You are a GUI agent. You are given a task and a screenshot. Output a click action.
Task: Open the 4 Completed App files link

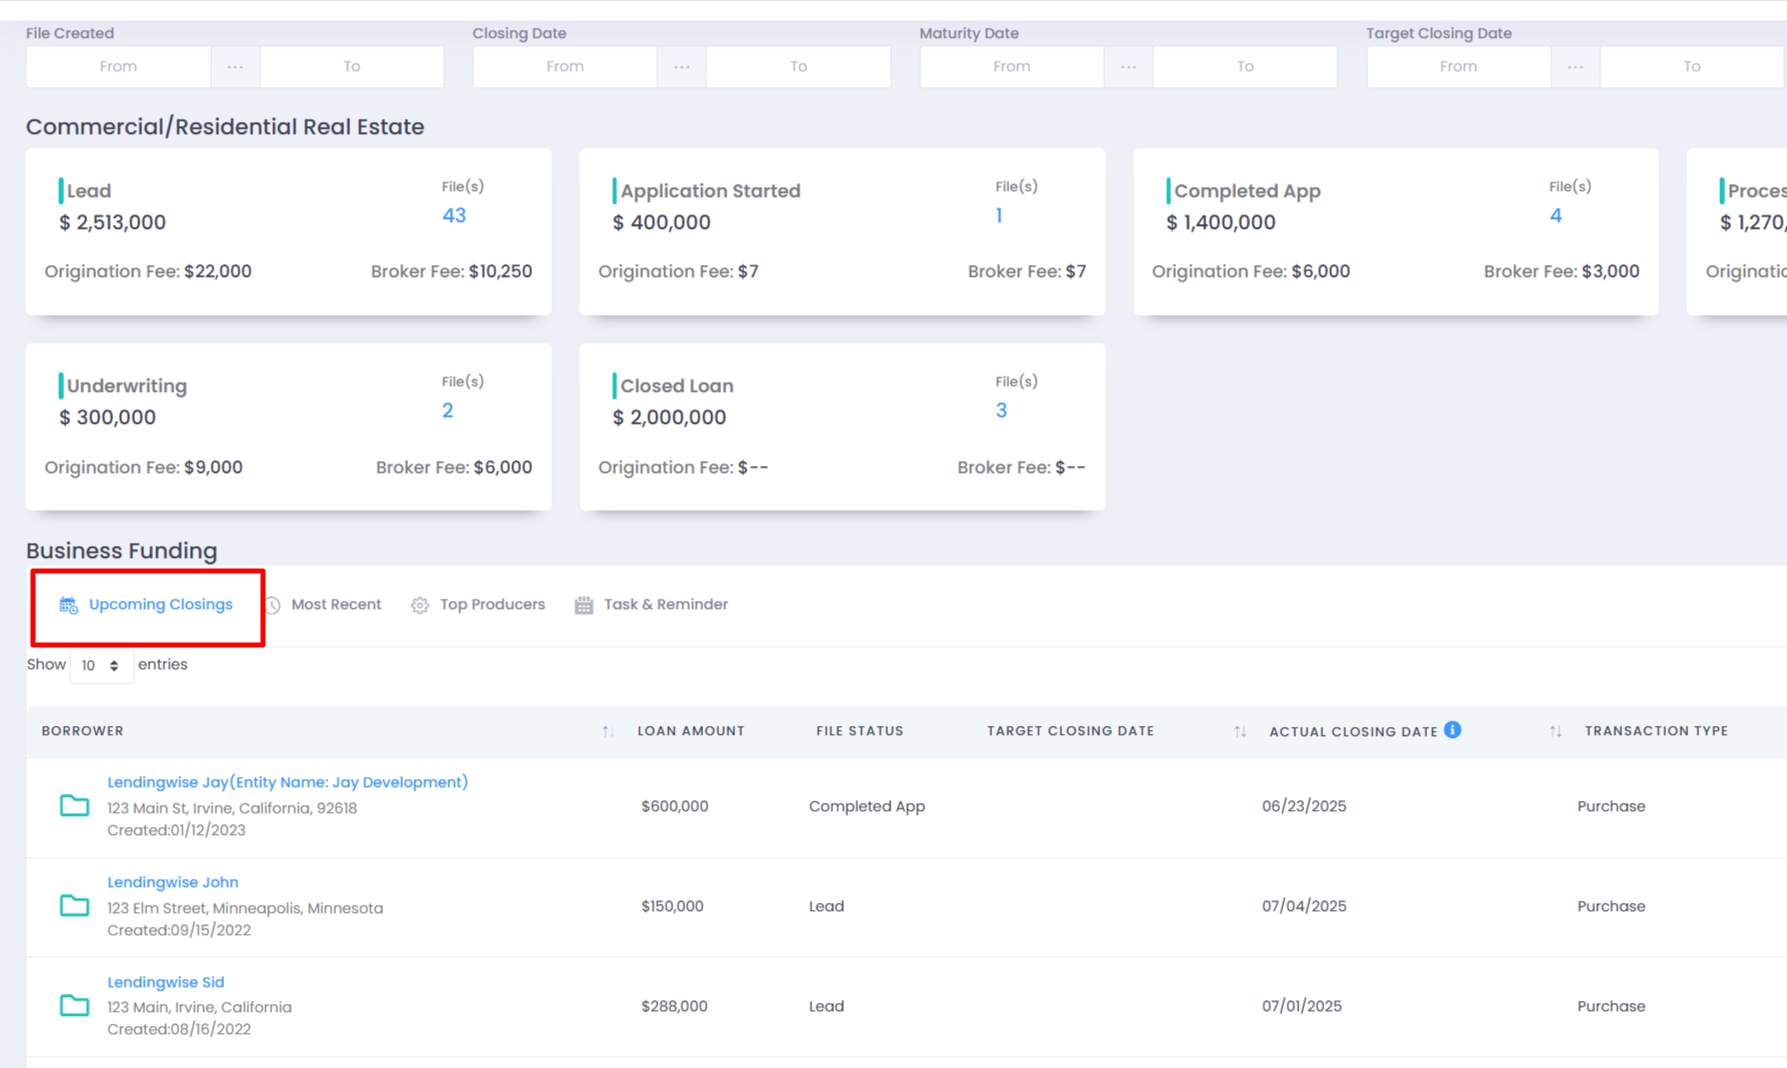(1556, 215)
